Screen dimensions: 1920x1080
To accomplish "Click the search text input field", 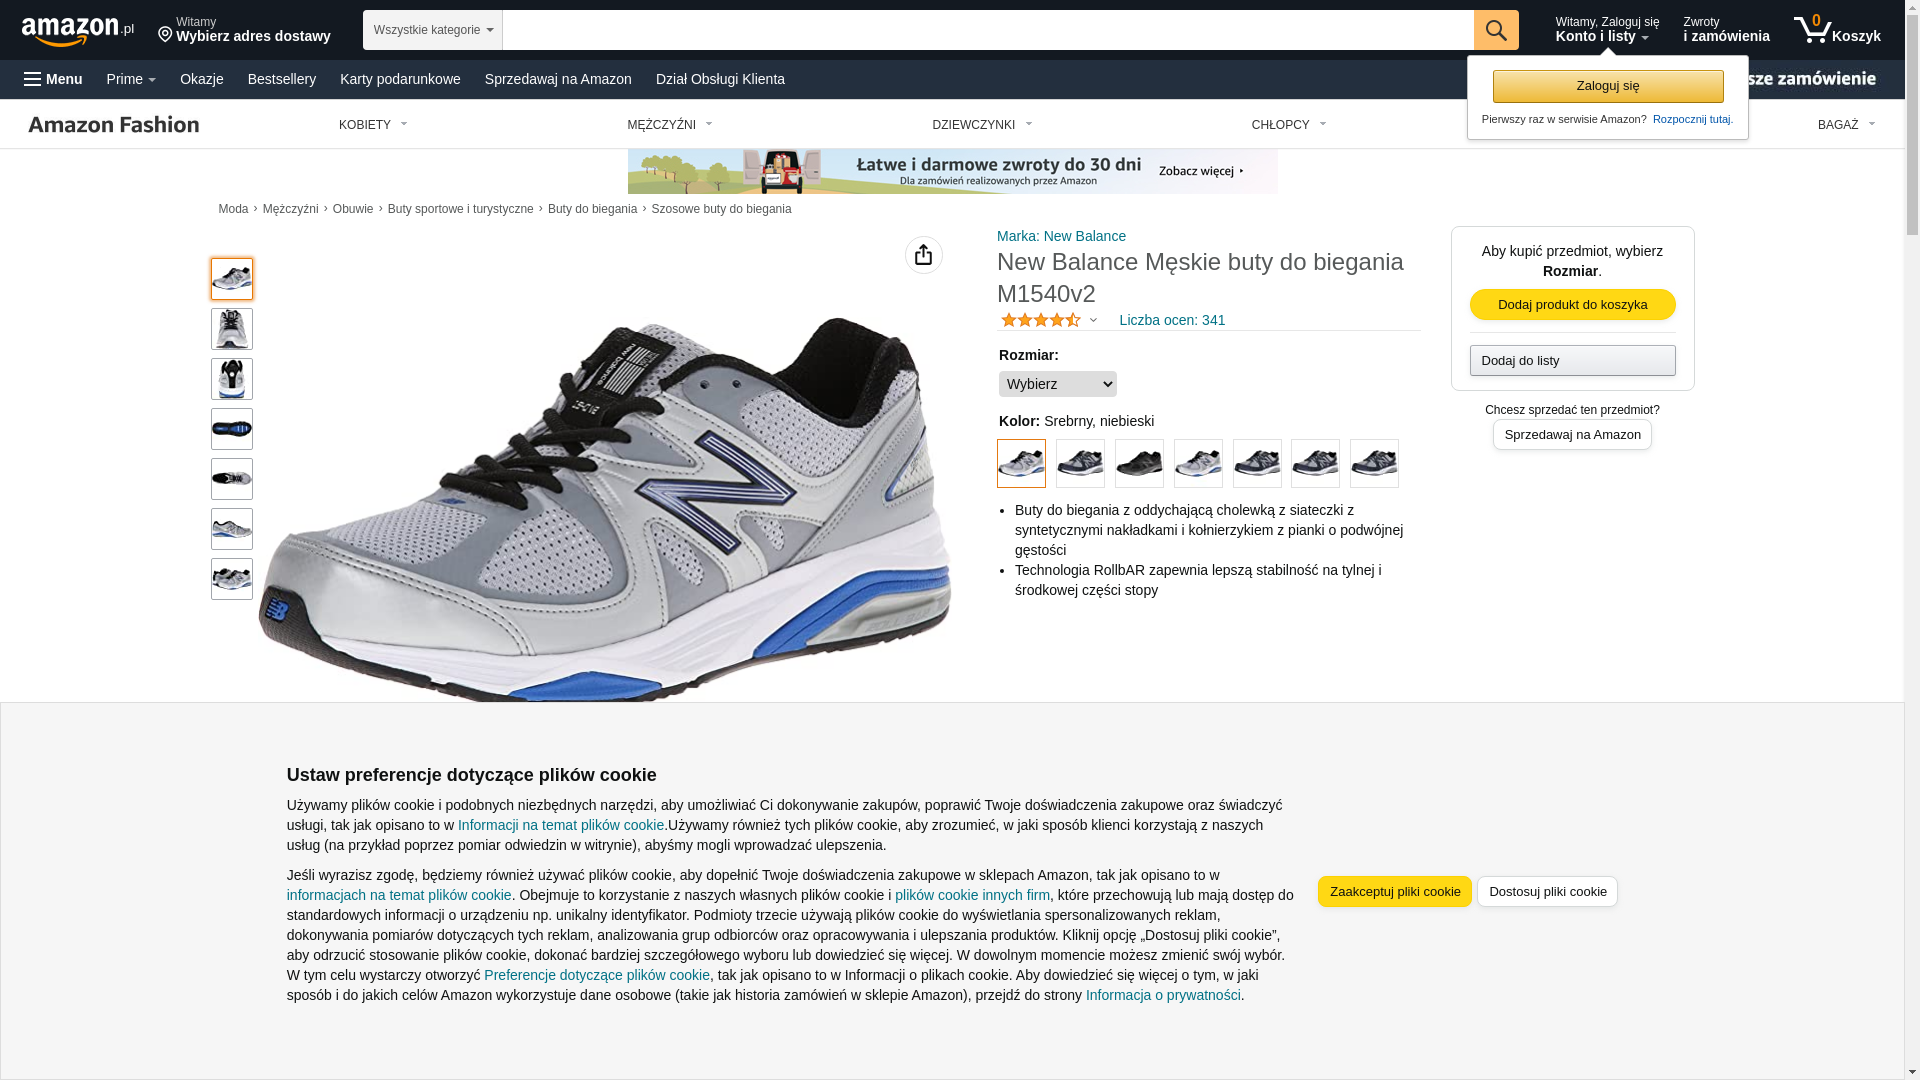I will (x=988, y=30).
